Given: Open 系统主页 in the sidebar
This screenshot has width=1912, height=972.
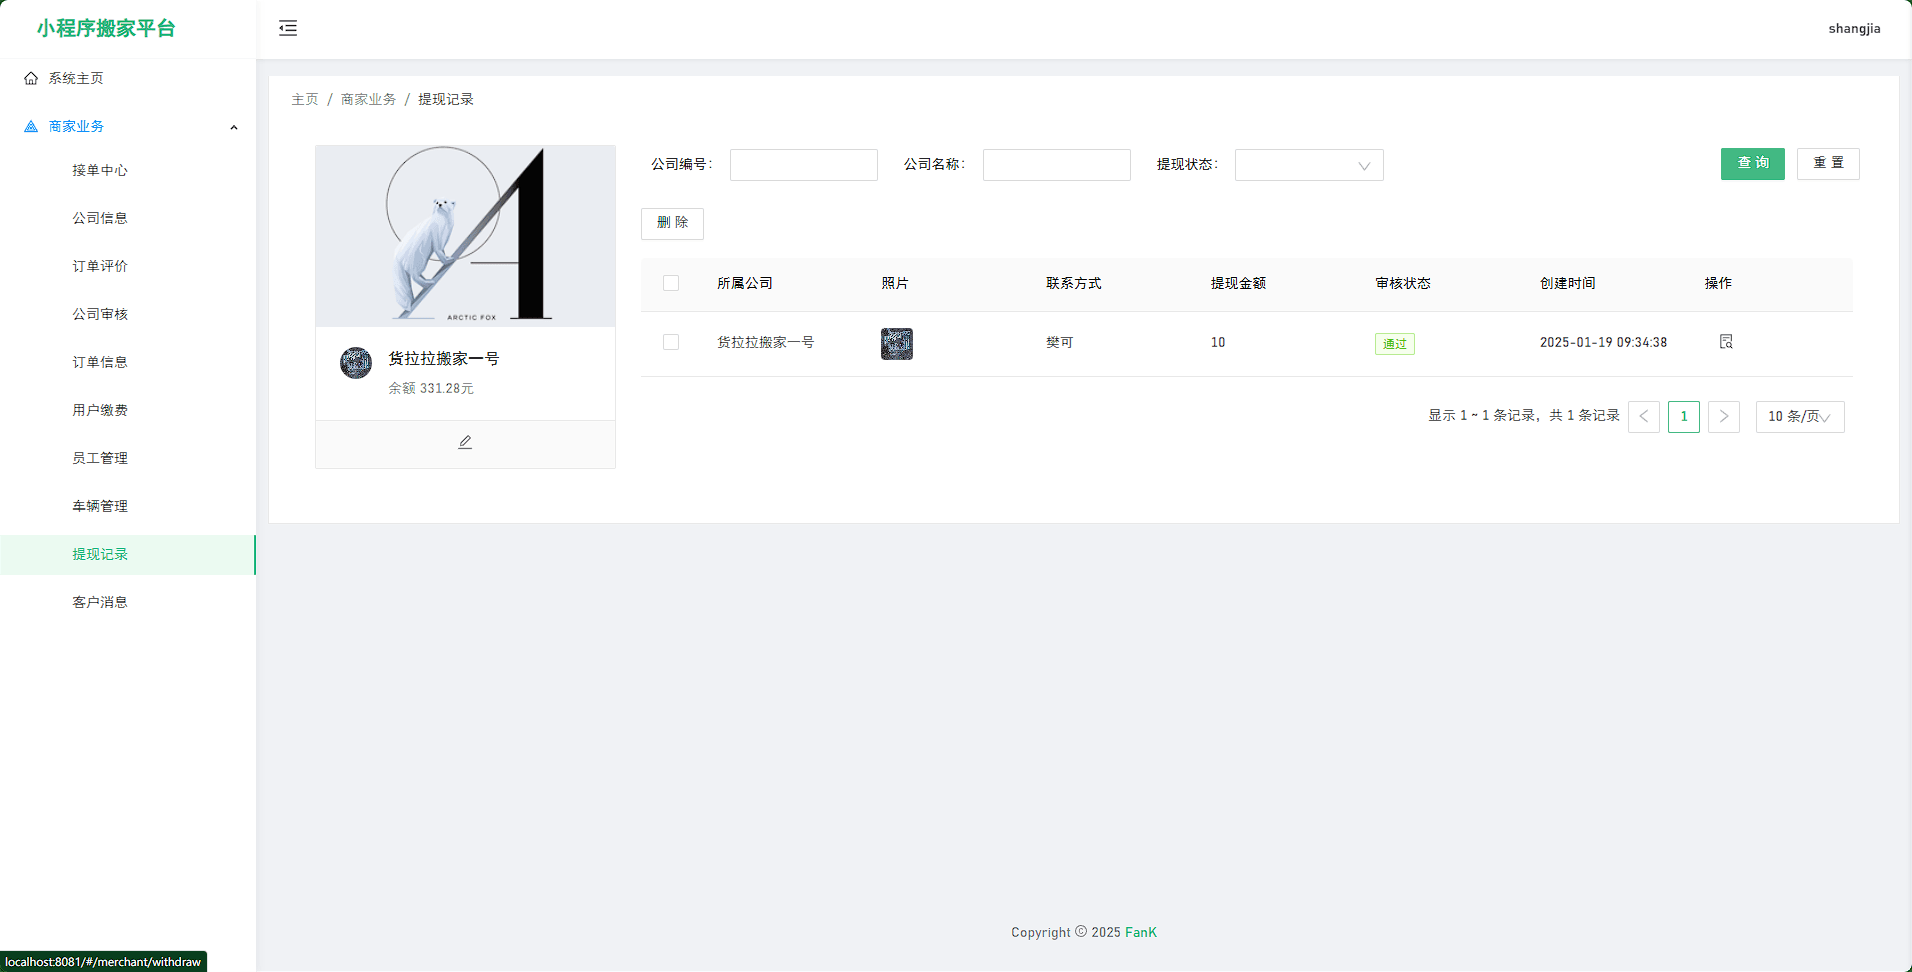Looking at the screenshot, I should coord(128,78).
